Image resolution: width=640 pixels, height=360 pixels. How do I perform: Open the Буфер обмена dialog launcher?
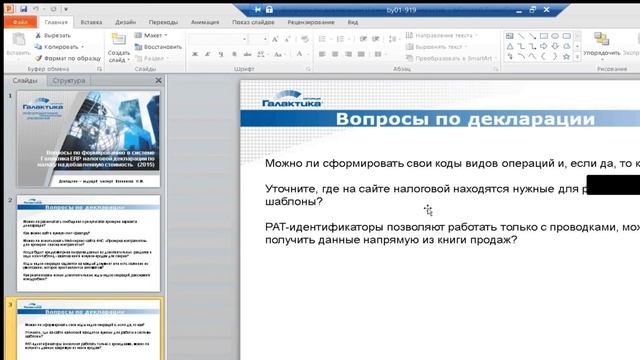(99, 69)
